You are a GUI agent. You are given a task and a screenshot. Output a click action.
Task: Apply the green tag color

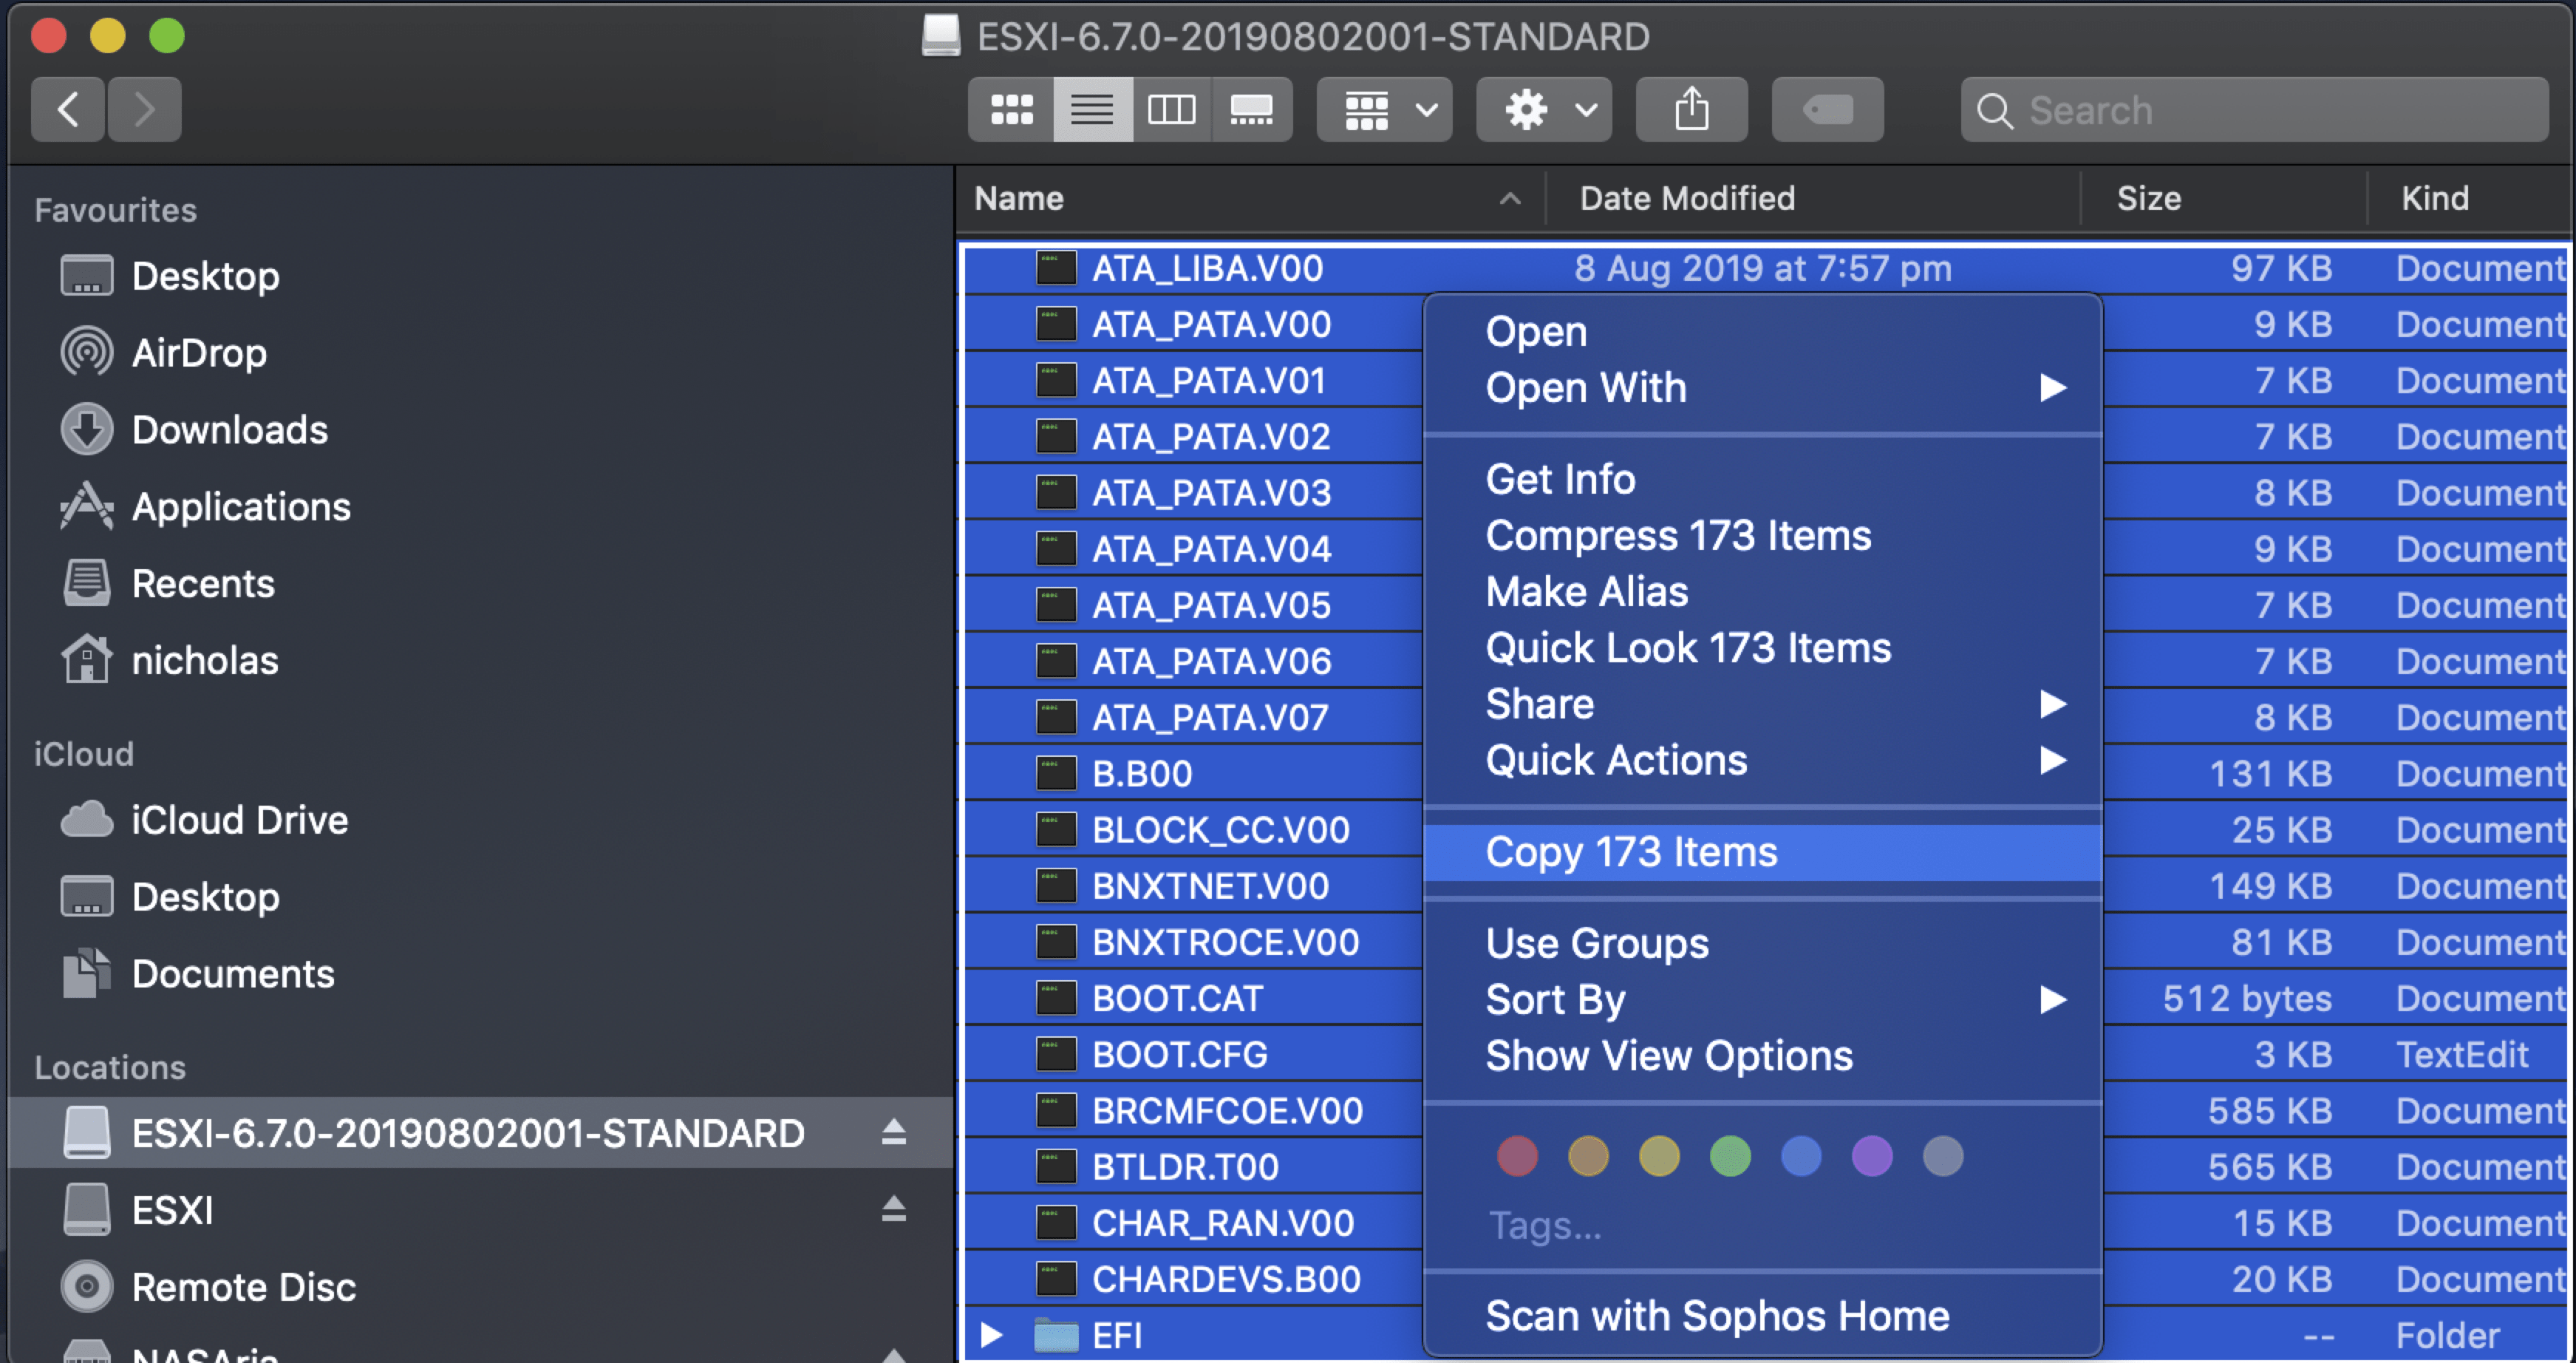click(x=1730, y=1157)
